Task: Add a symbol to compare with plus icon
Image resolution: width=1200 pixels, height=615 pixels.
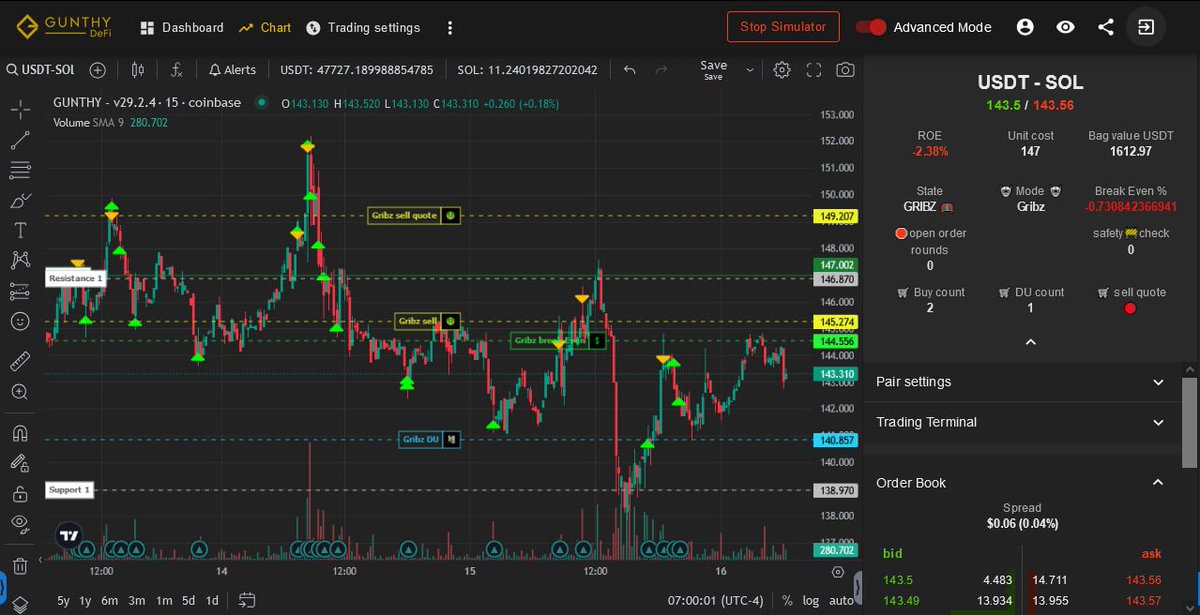Action: (97, 70)
